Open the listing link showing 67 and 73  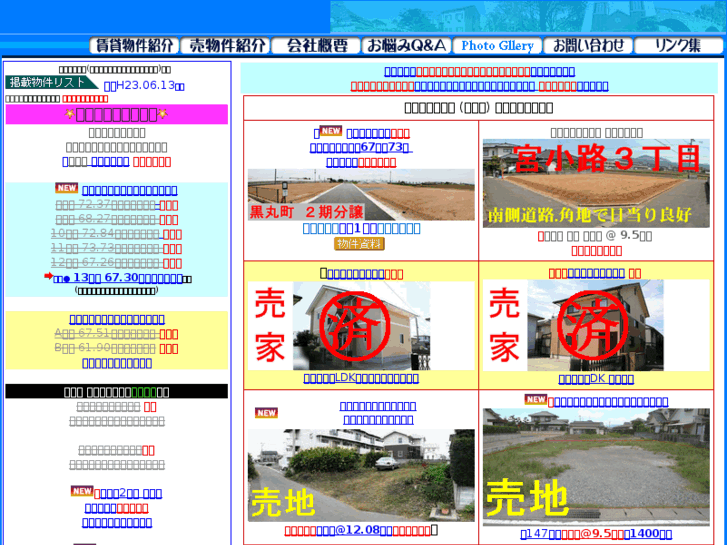pyautogui.click(x=361, y=147)
